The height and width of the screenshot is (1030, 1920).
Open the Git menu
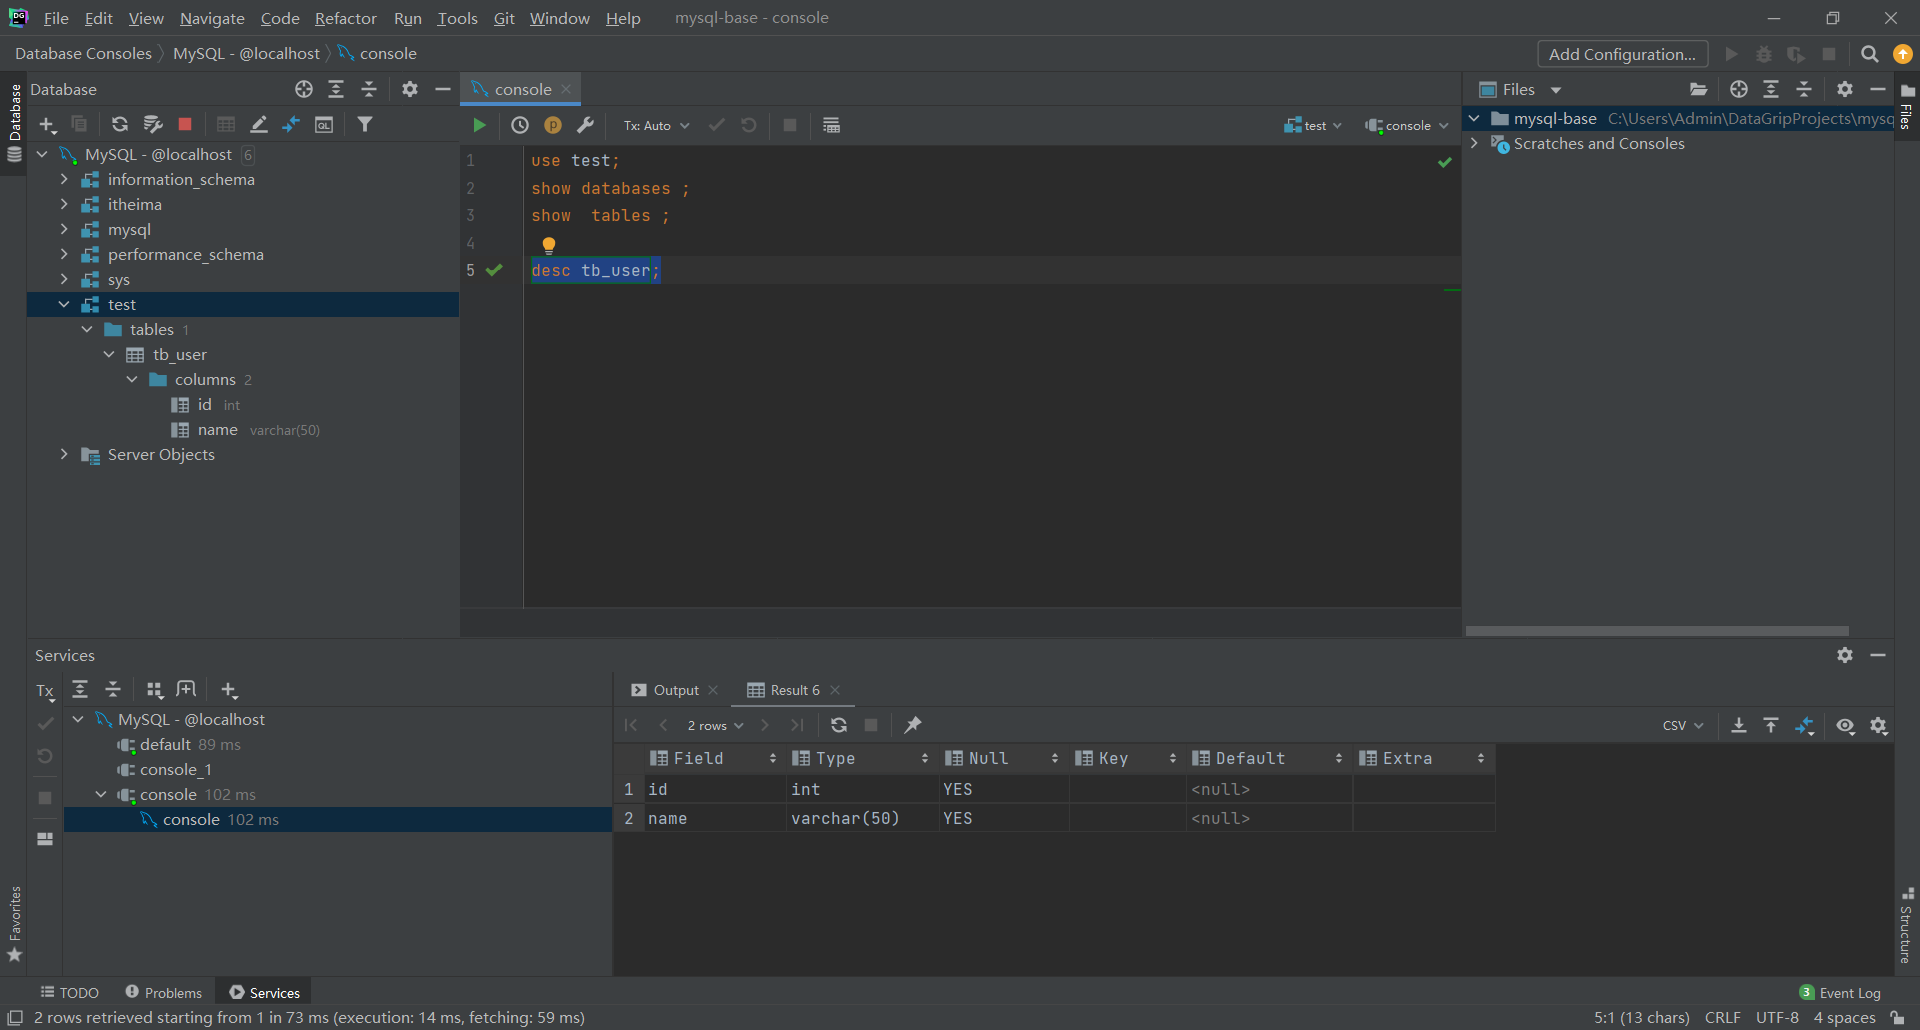point(504,18)
